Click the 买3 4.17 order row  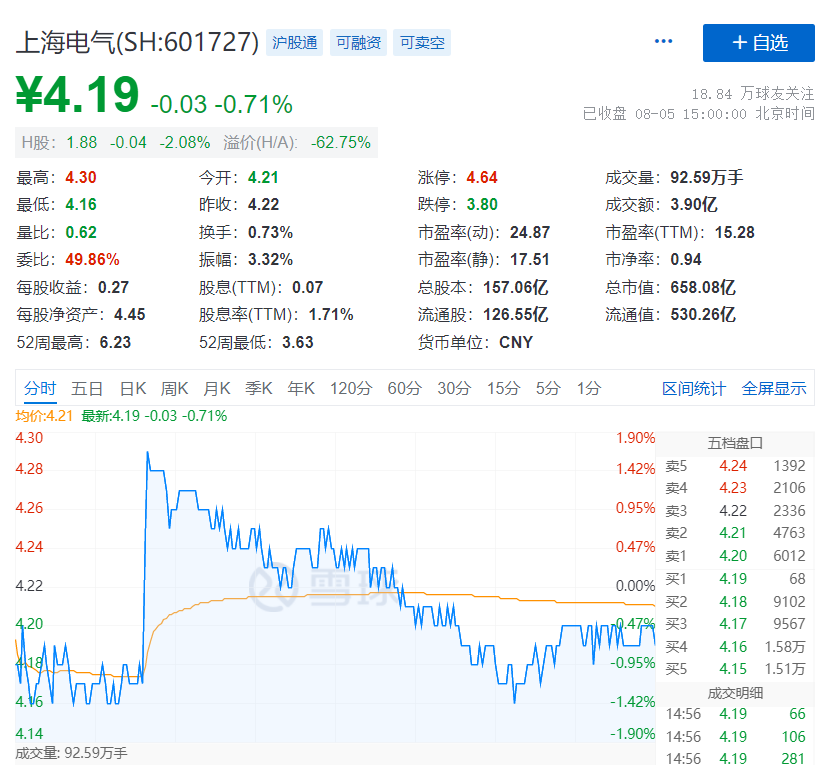[735, 624]
